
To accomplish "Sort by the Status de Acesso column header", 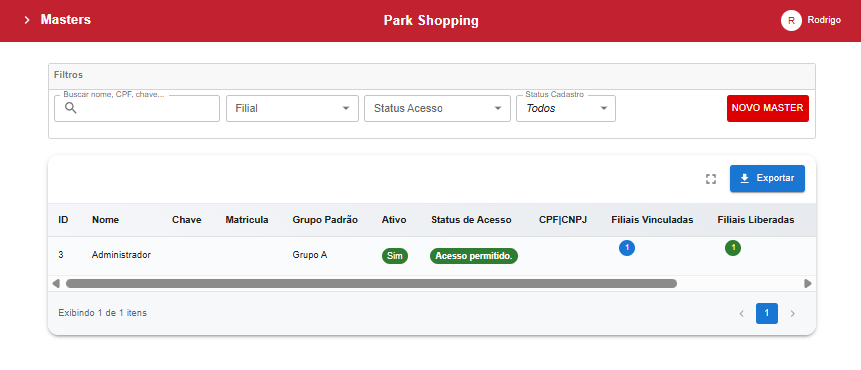I will (x=471, y=220).
